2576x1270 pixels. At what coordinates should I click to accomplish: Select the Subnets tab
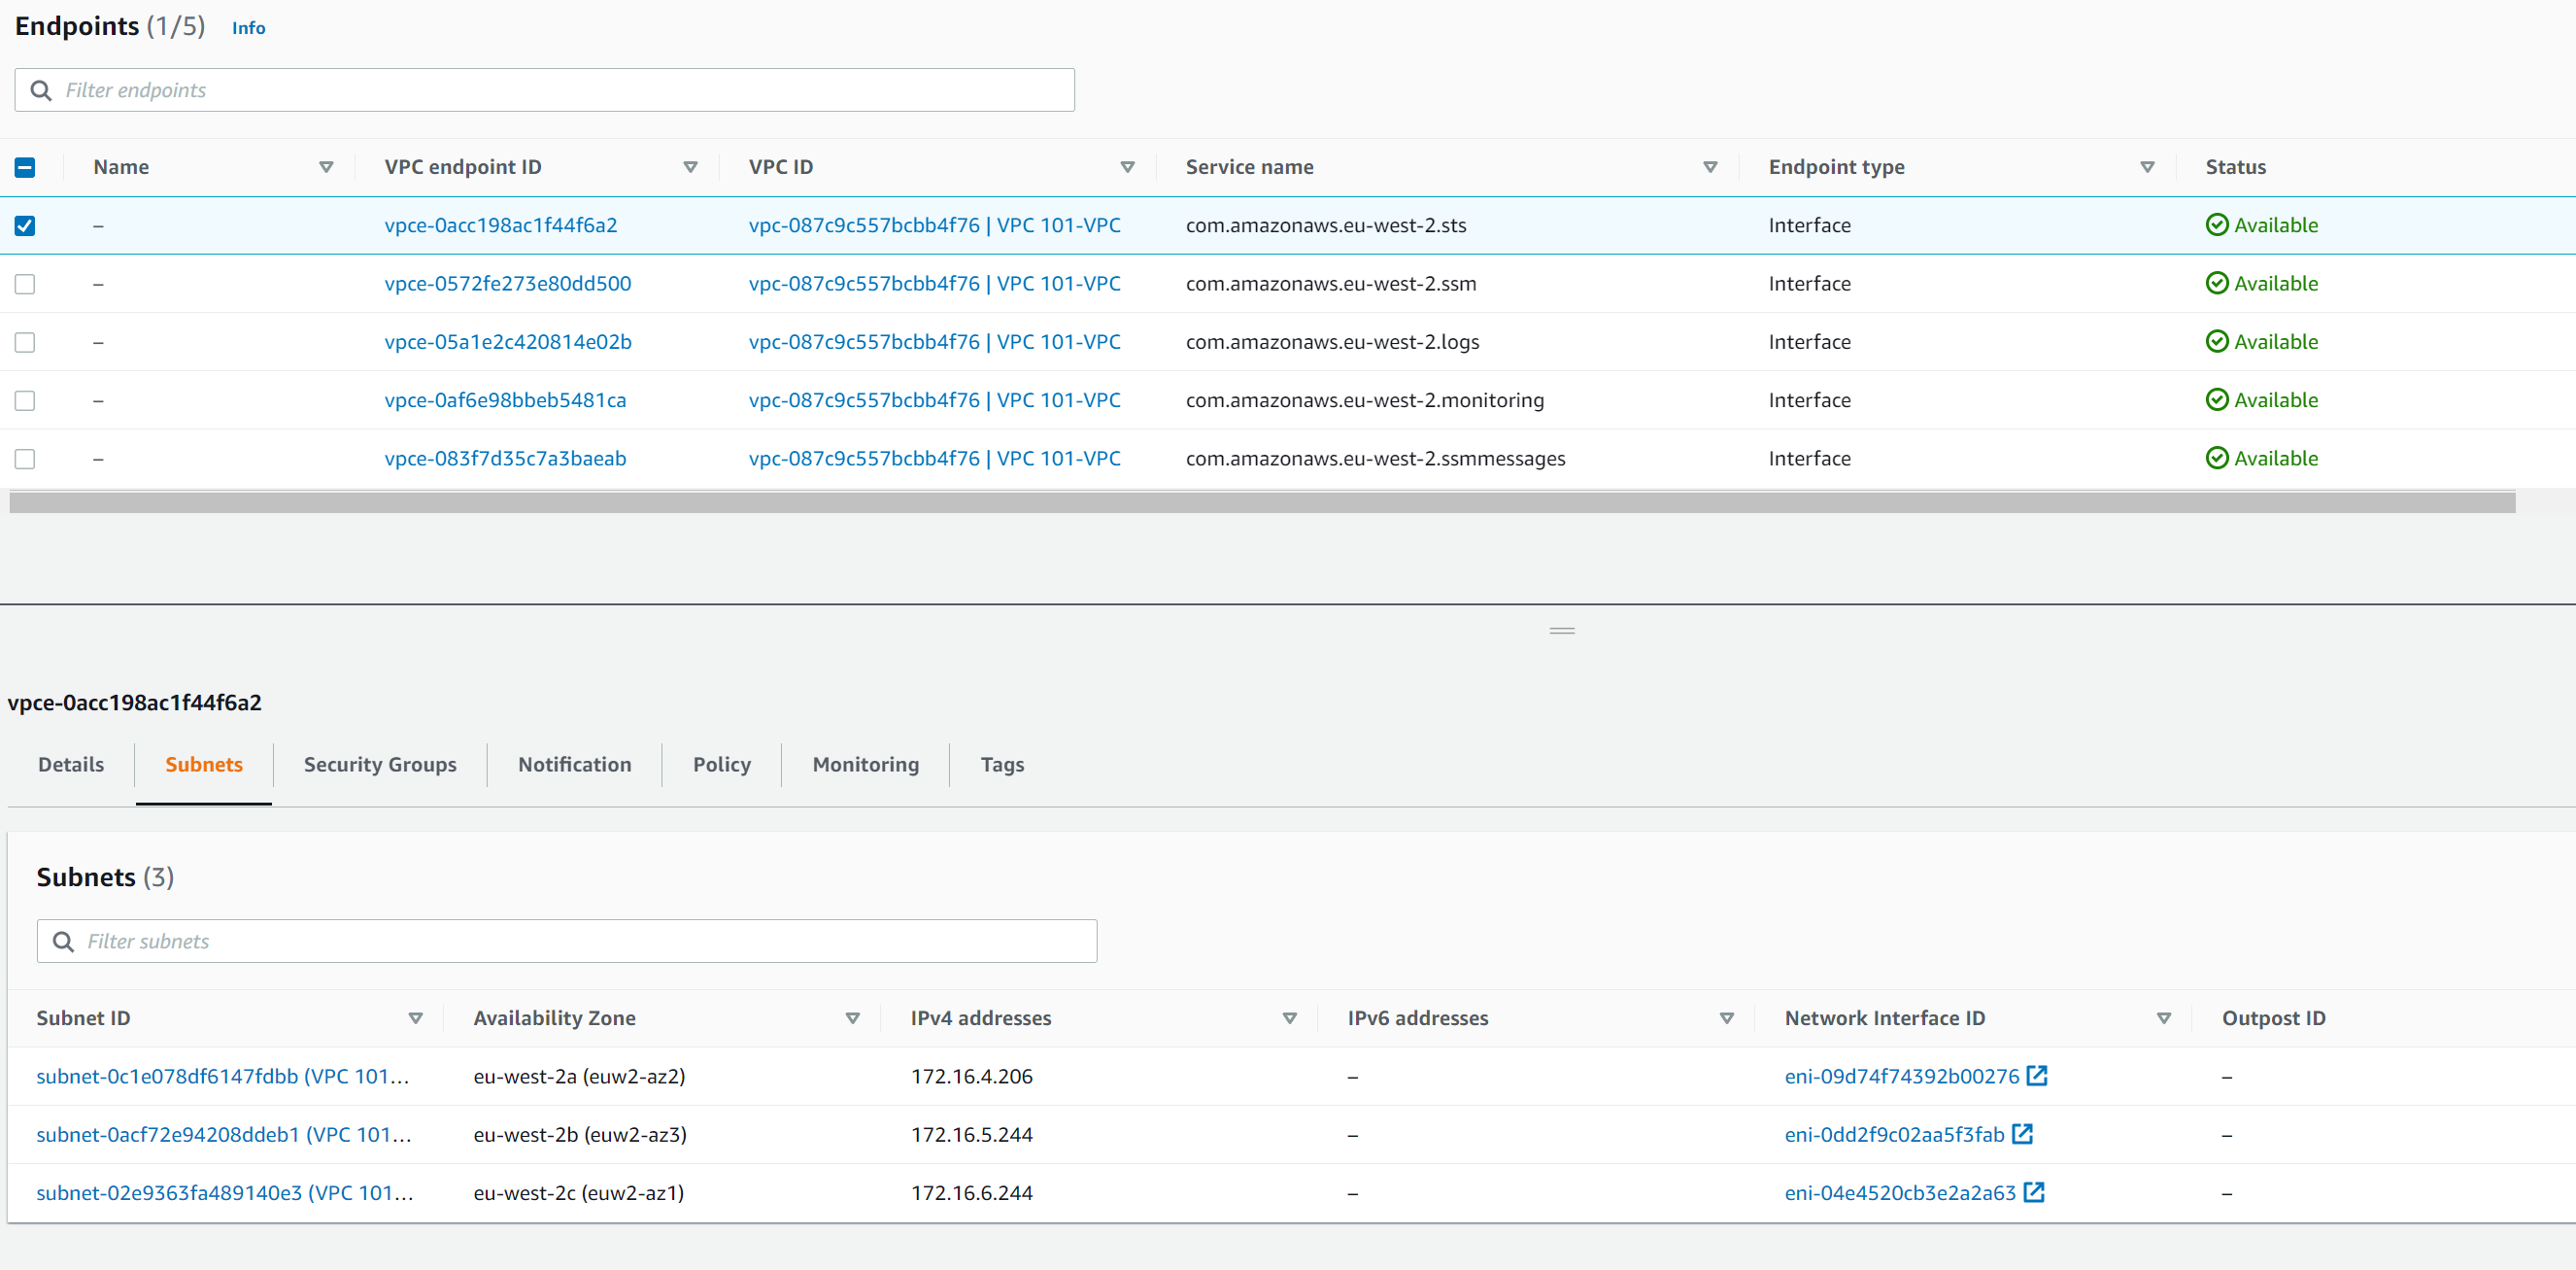click(204, 764)
